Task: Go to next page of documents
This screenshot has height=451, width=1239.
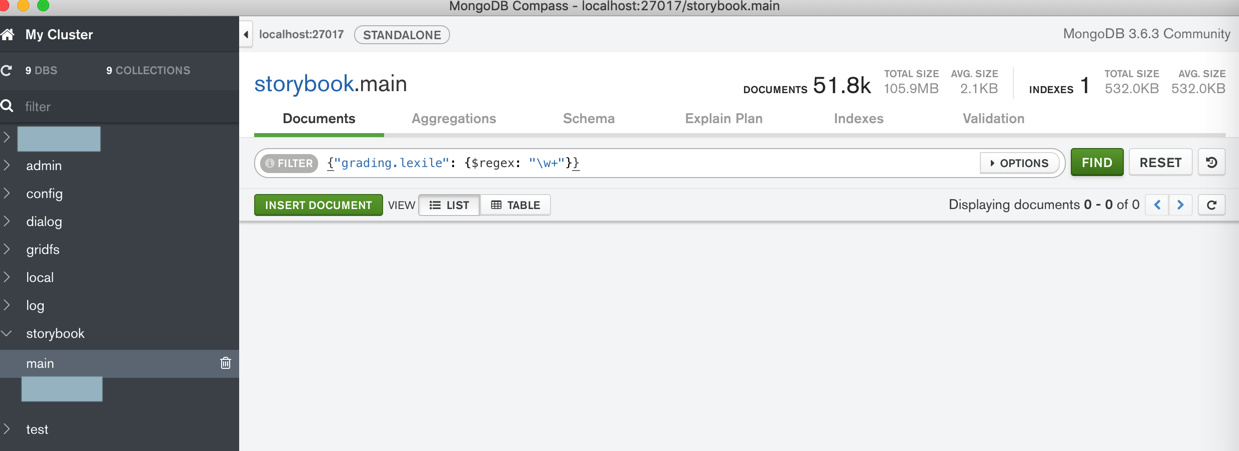Action: [x=1181, y=205]
